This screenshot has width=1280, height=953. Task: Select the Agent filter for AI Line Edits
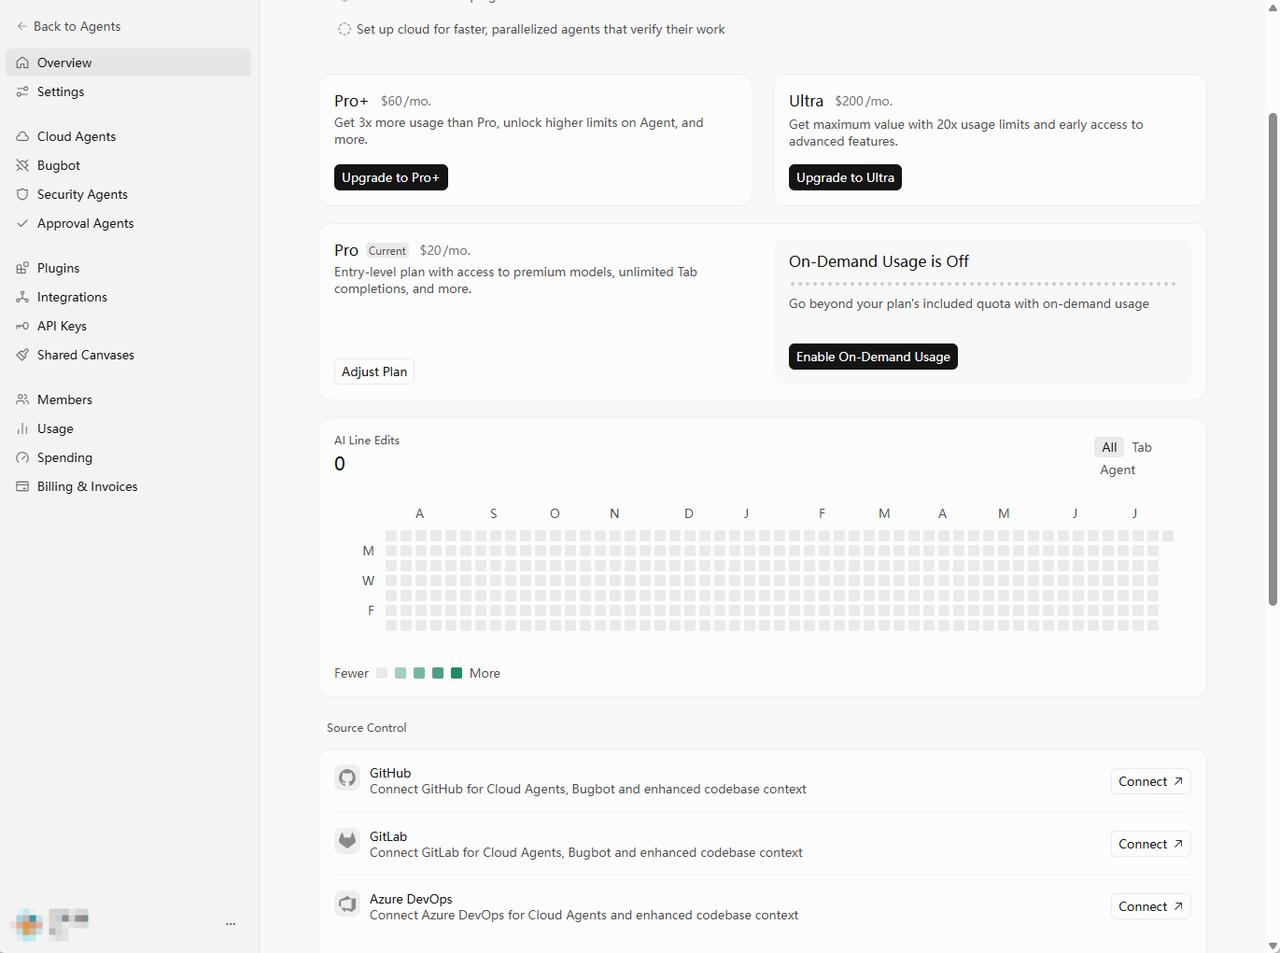(1118, 470)
